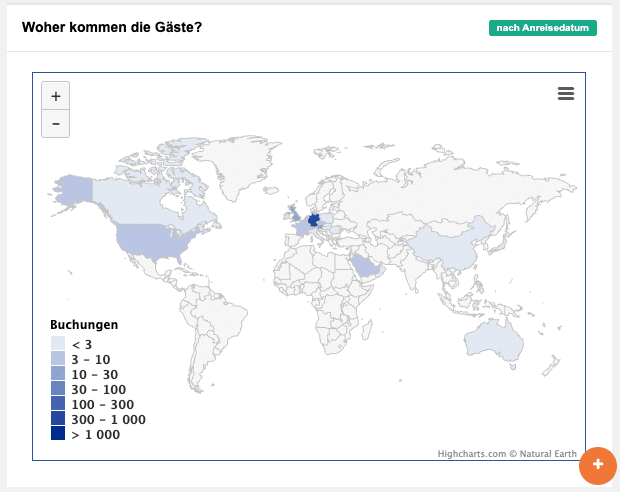Select the '300 - 1 000' legend entry
Viewport: 620px width, 492px height.
click(x=108, y=419)
